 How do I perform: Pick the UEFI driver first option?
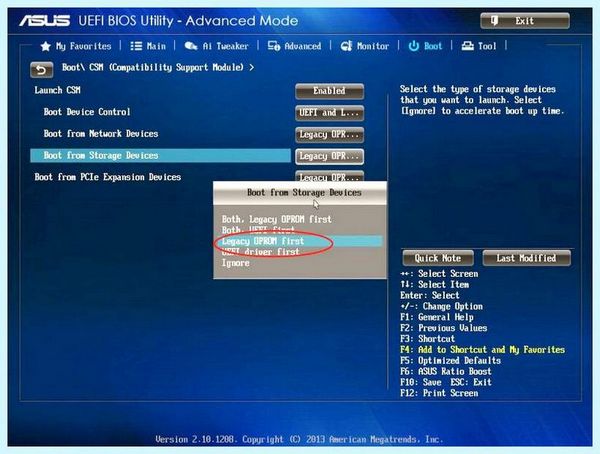click(x=261, y=252)
